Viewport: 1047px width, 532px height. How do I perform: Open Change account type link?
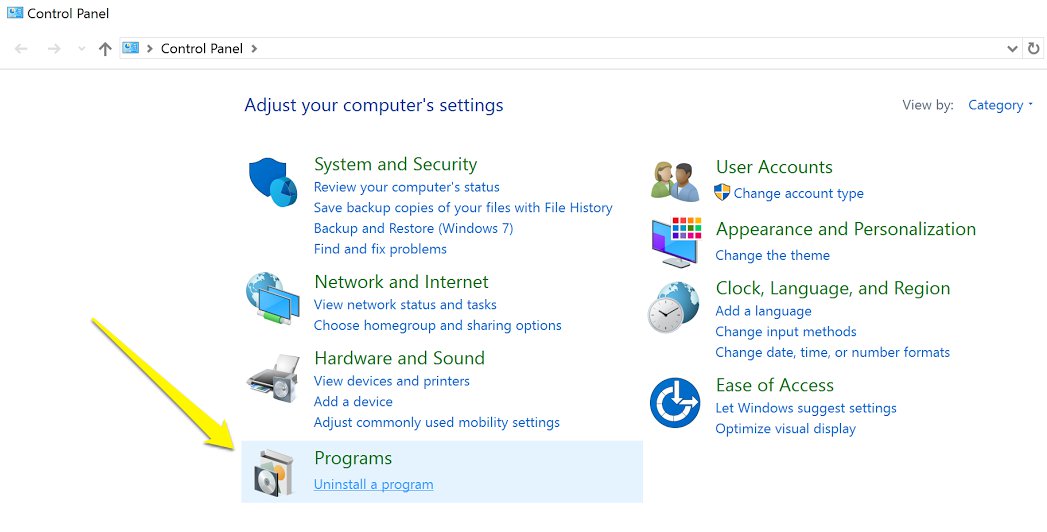[798, 193]
